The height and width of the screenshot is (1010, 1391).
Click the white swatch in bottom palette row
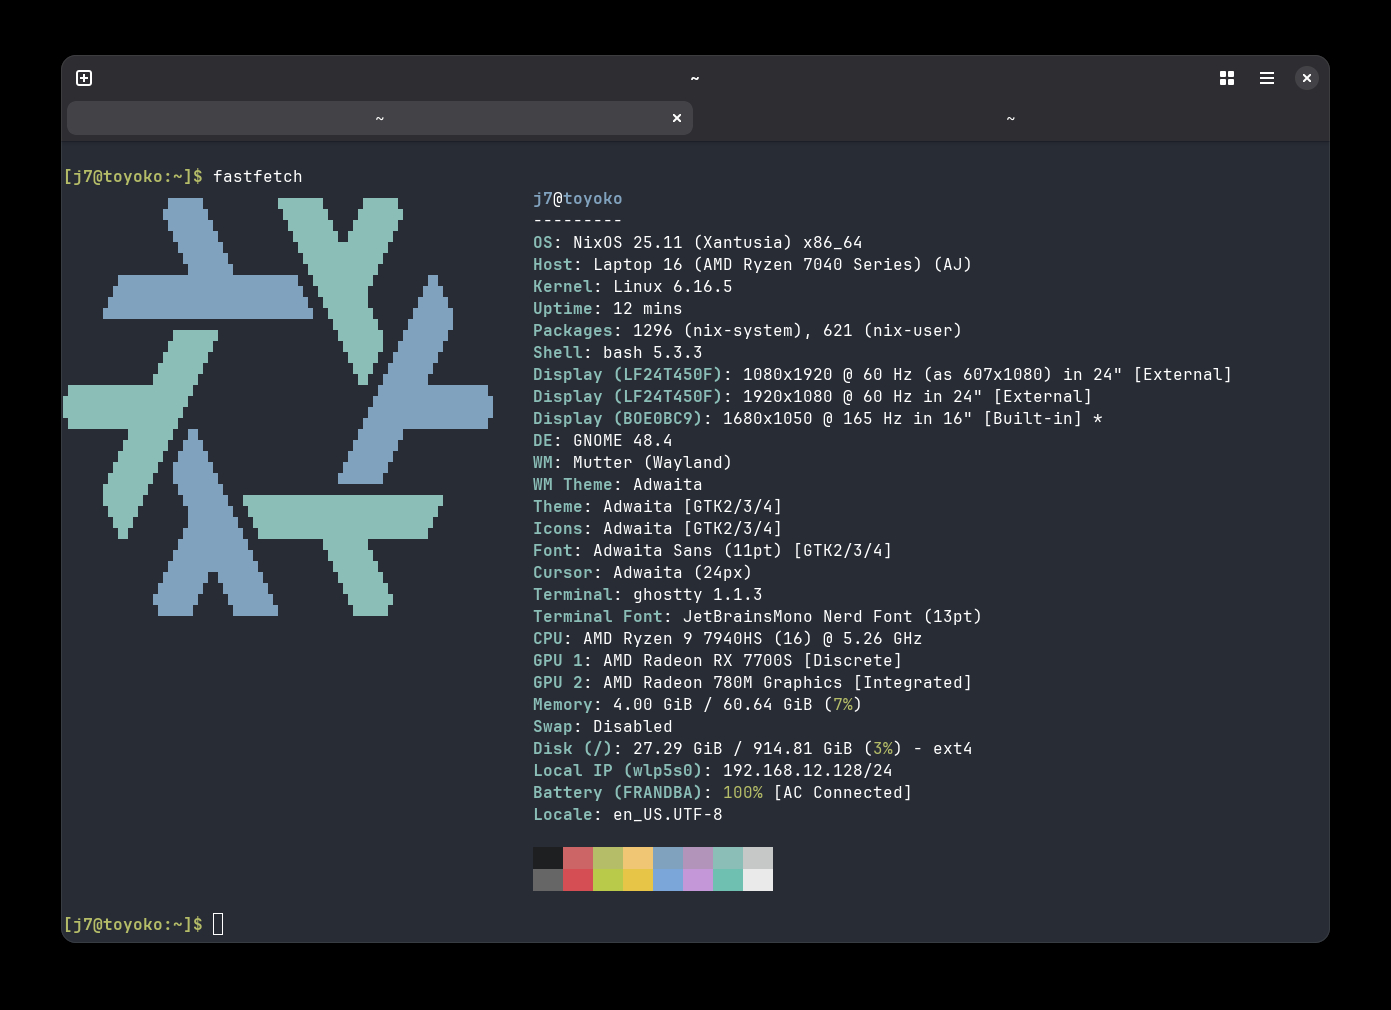(x=758, y=880)
